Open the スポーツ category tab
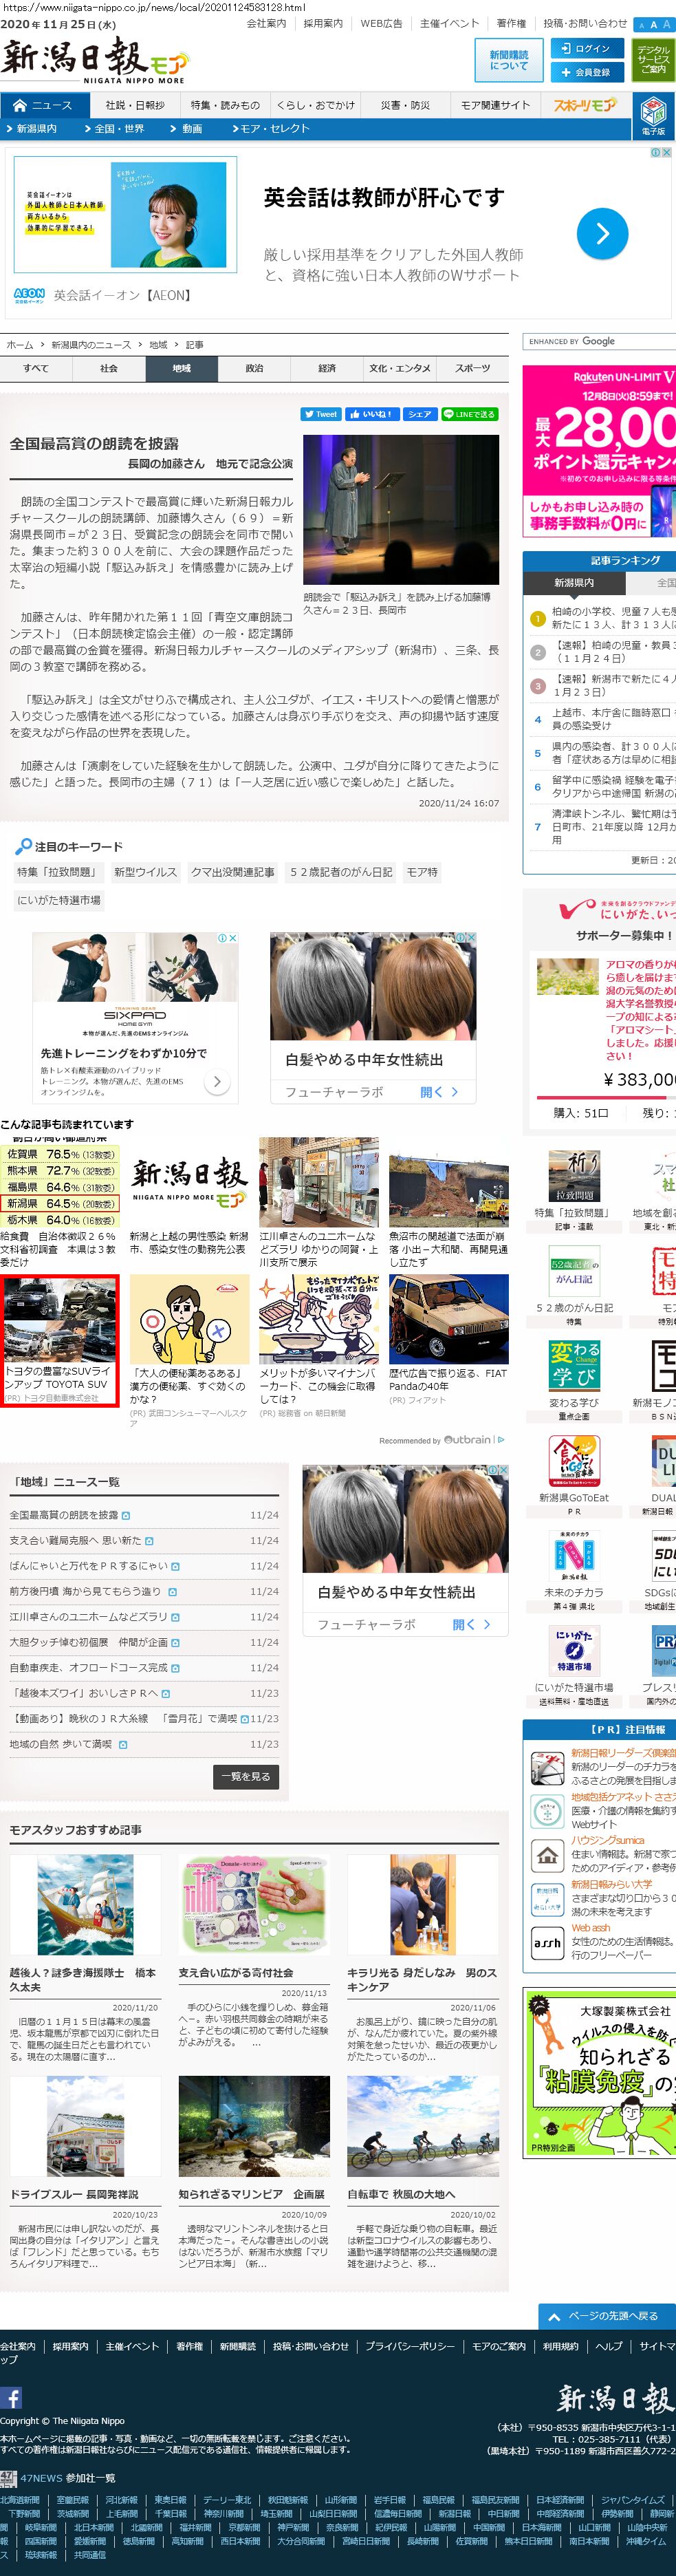 [472, 369]
